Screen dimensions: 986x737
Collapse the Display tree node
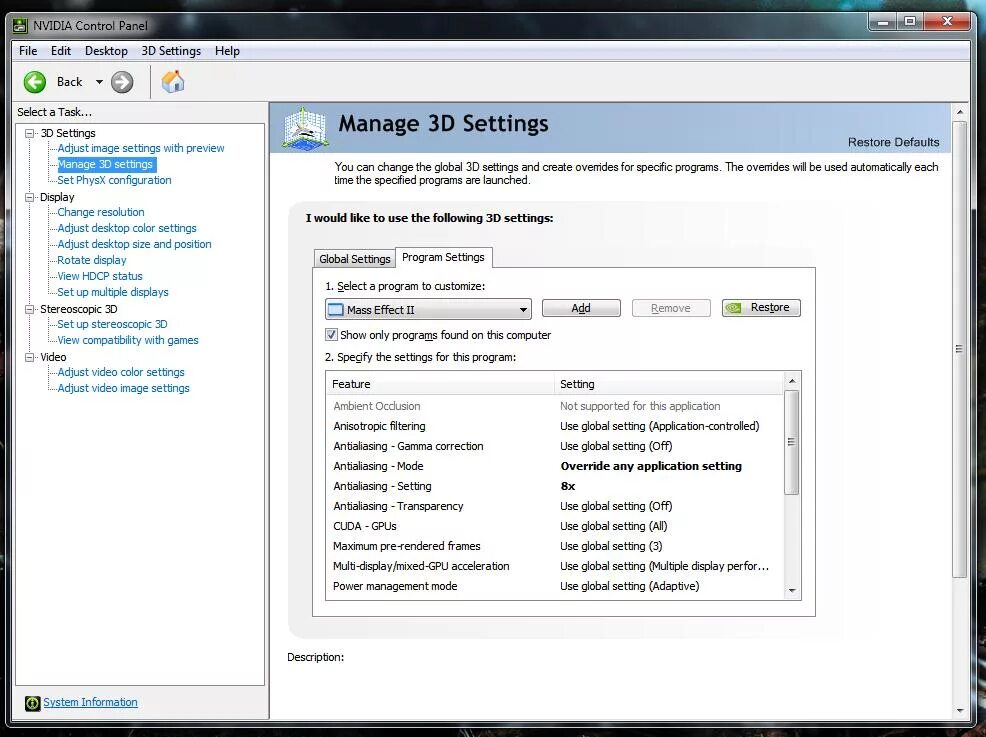coord(29,197)
